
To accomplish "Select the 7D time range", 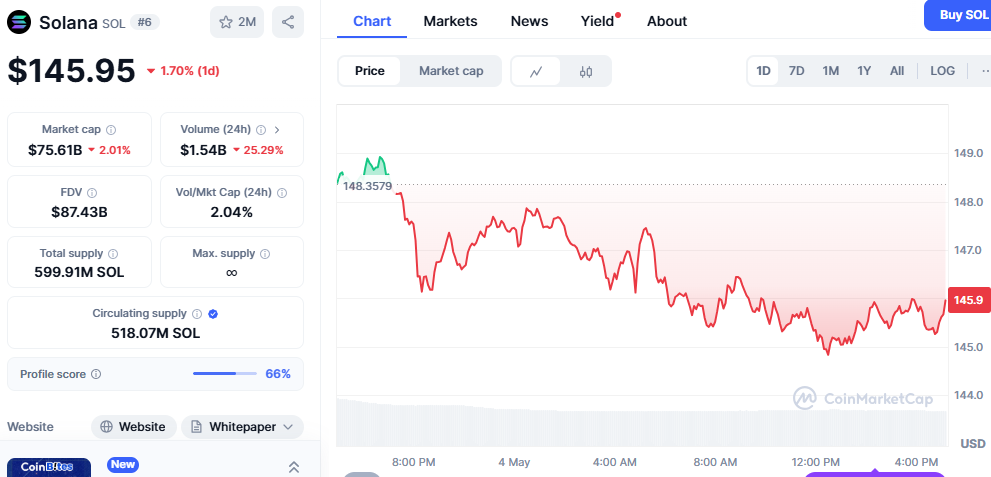I will coord(797,71).
